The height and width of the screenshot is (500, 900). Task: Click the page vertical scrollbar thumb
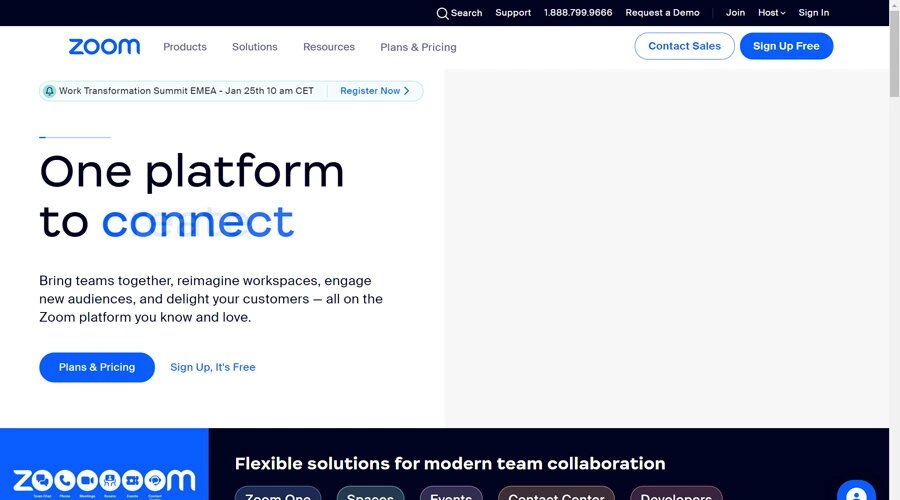tap(894, 54)
